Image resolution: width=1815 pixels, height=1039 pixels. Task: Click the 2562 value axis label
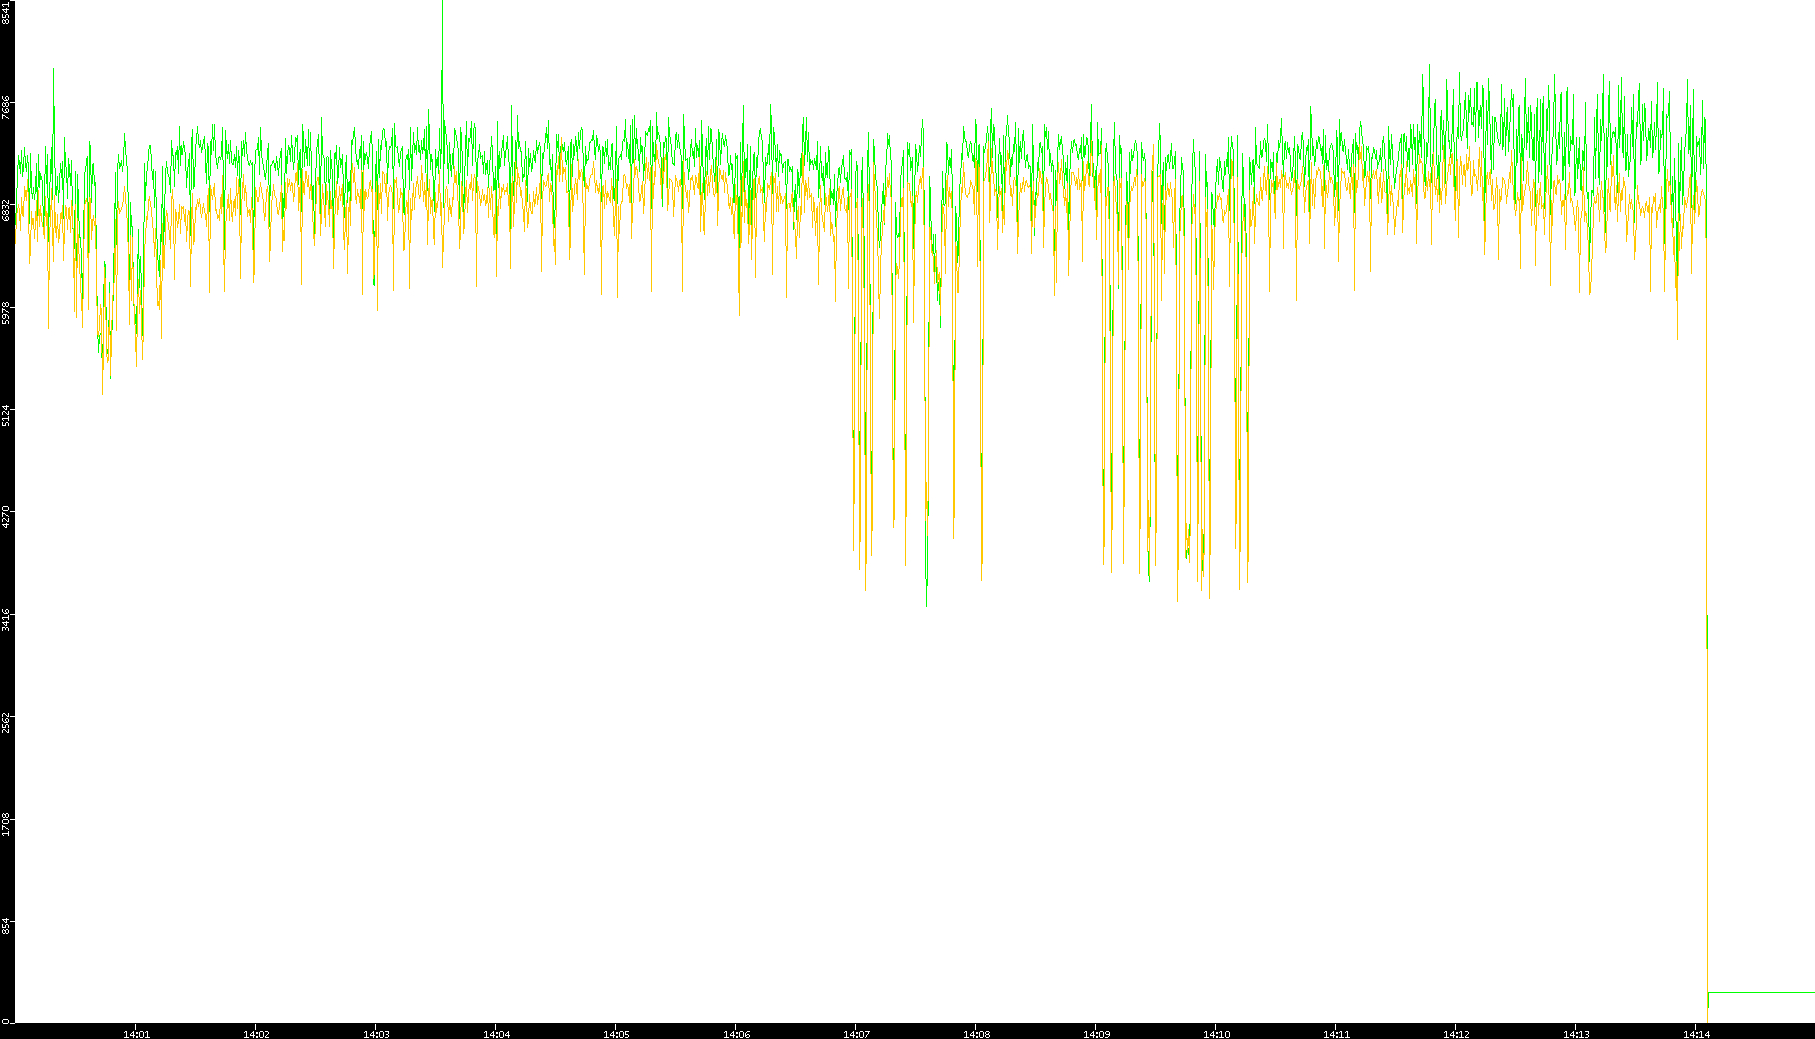click(x=6, y=722)
